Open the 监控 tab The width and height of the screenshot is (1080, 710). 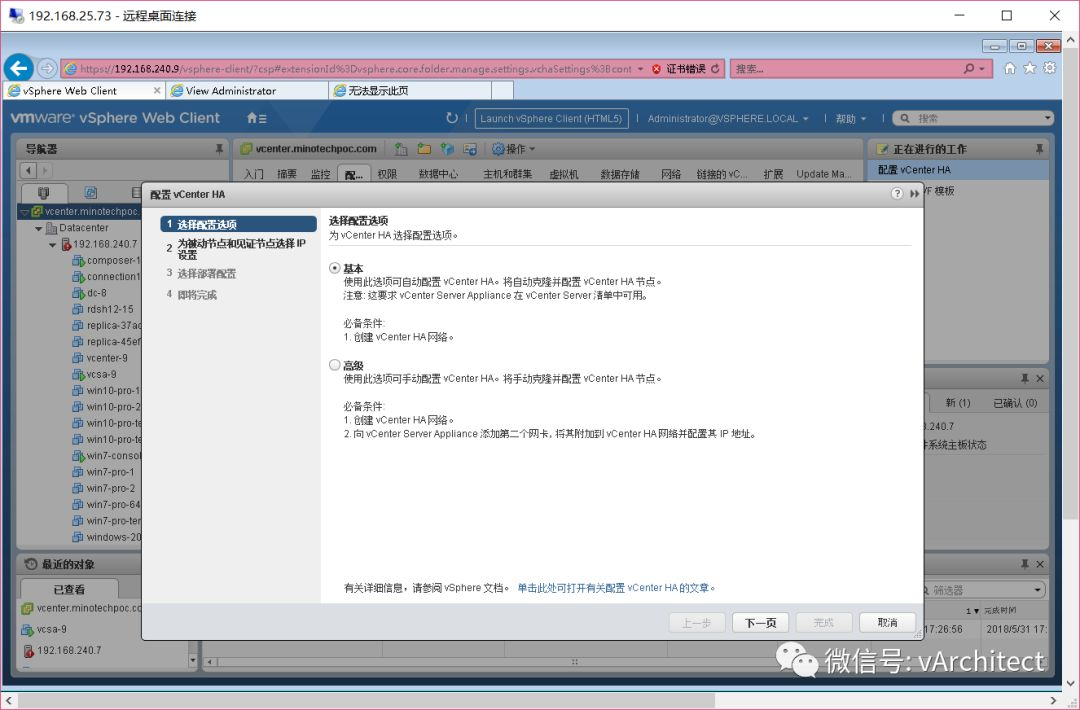coord(320,174)
